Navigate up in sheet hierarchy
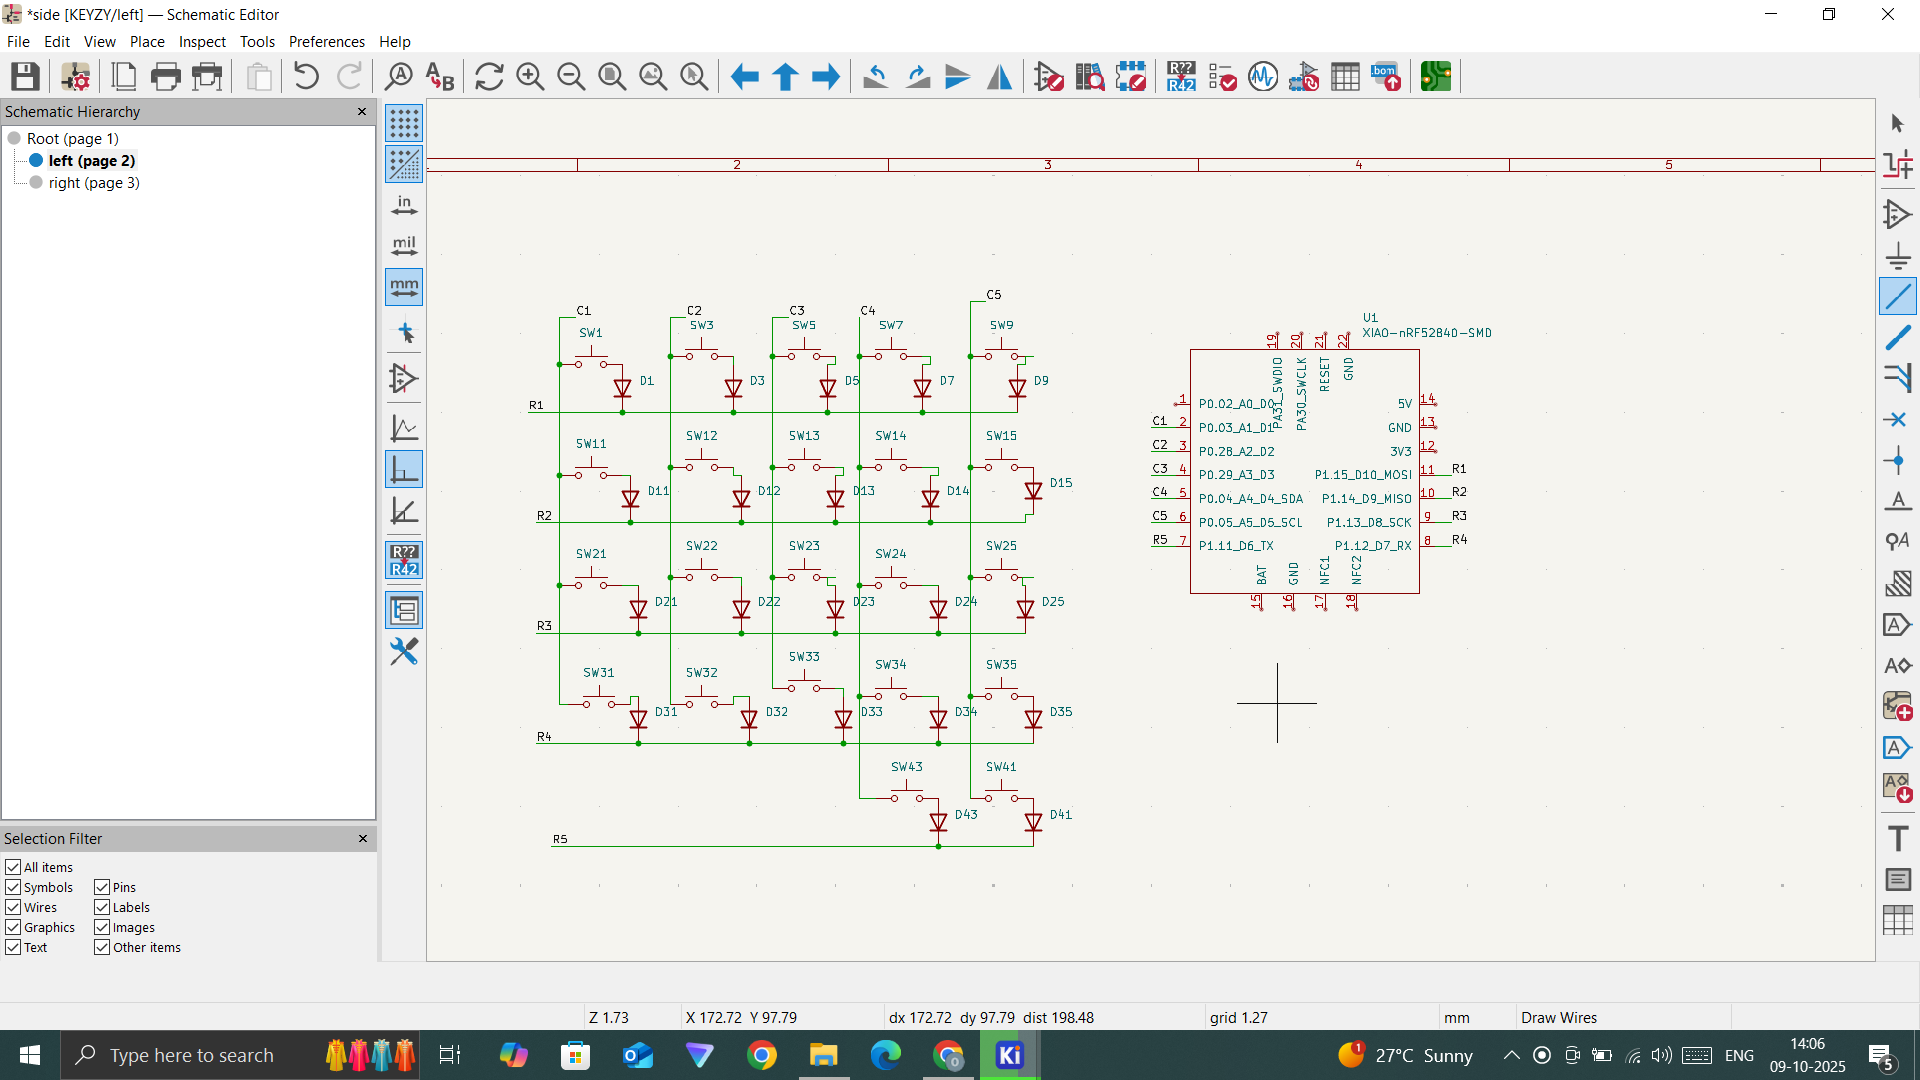This screenshot has height=1080, width=1920. point(785,76)
